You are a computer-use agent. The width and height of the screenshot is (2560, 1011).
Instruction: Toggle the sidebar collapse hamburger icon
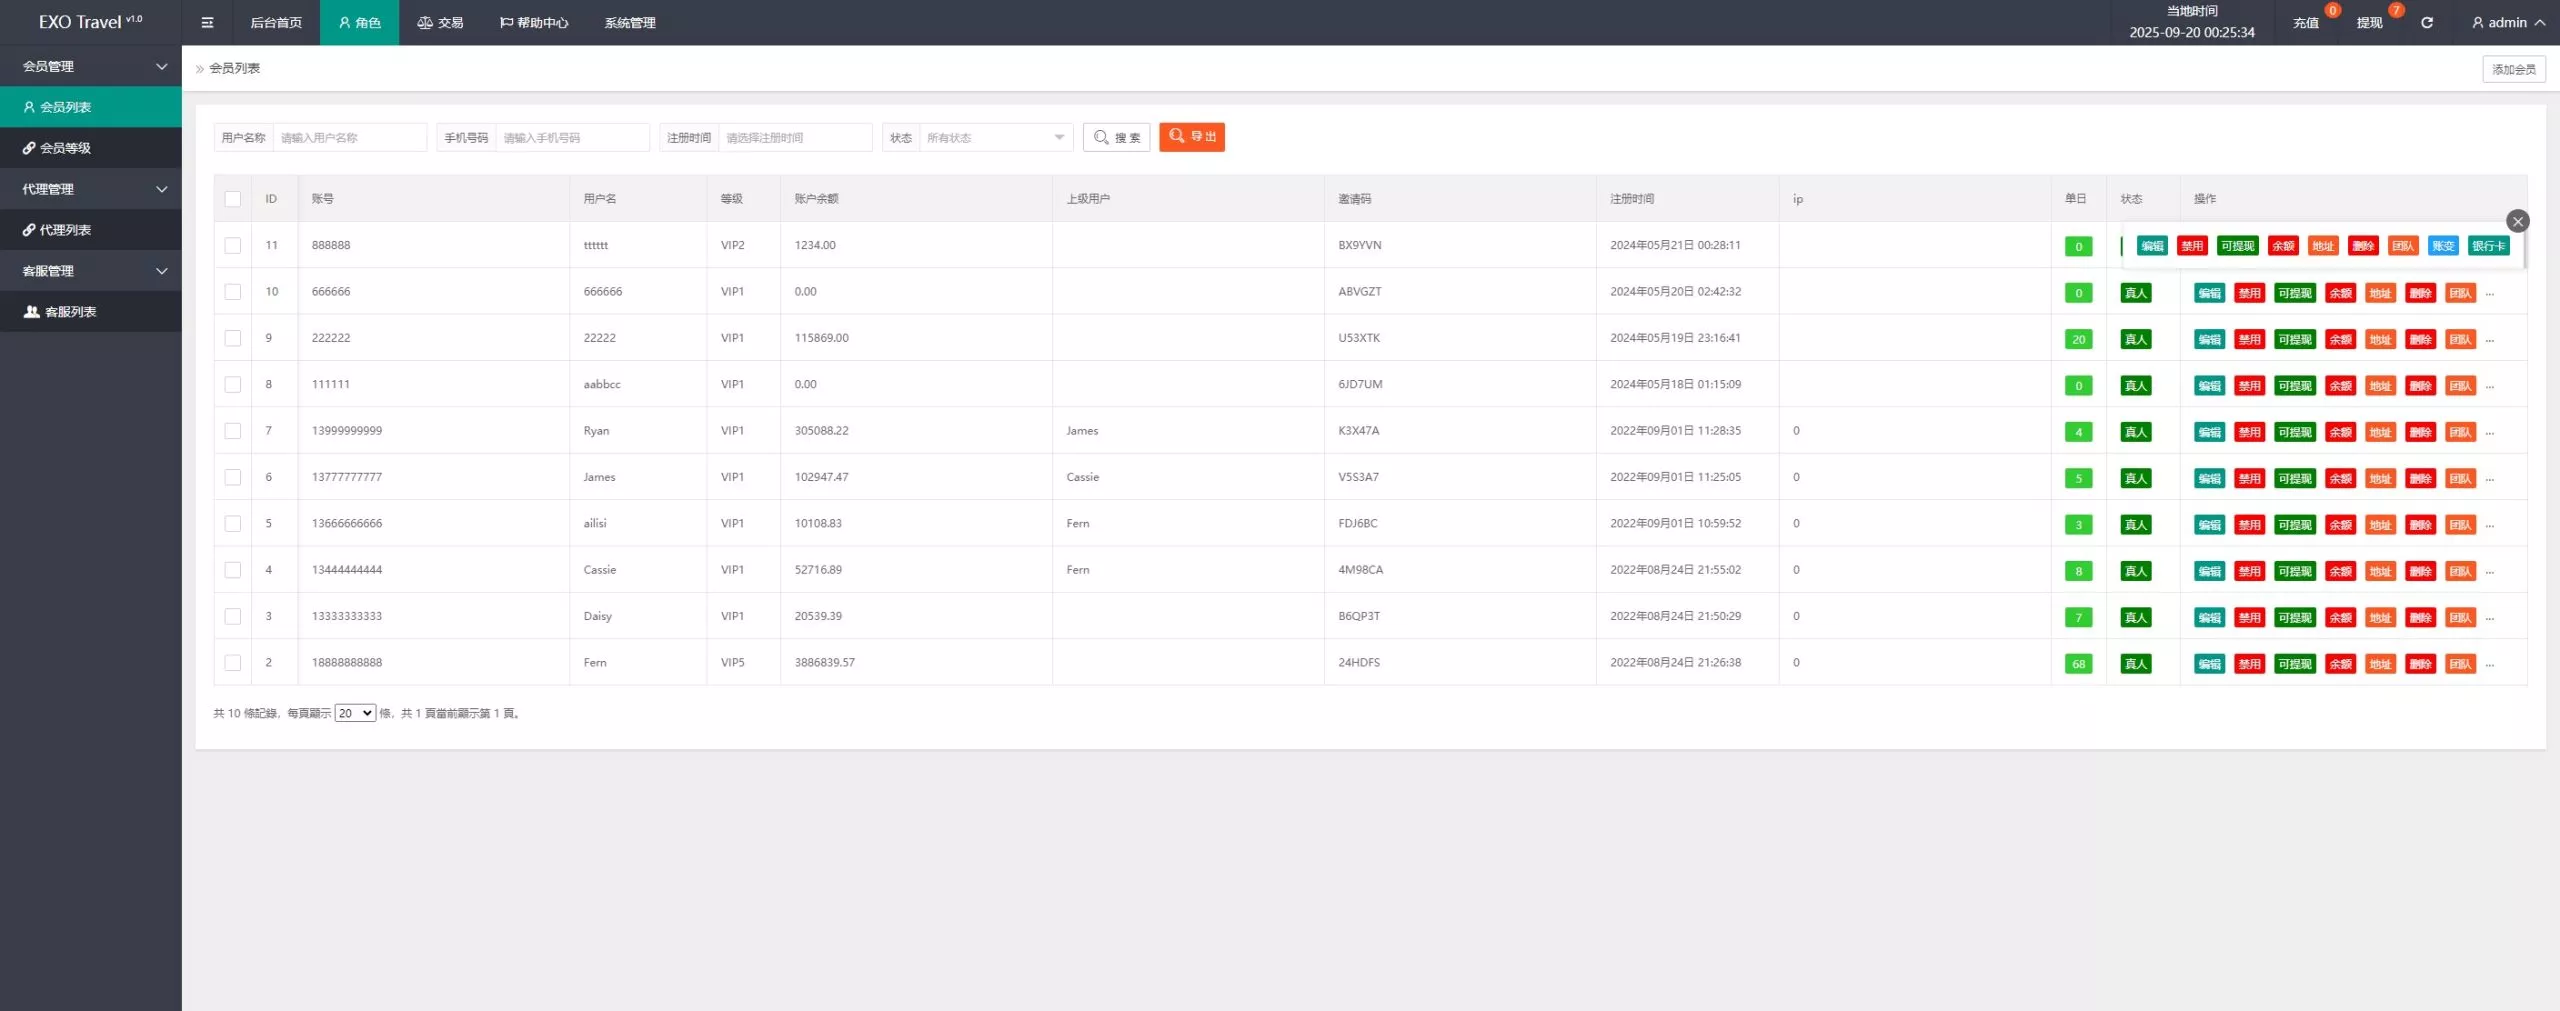(x=207, y=22)
